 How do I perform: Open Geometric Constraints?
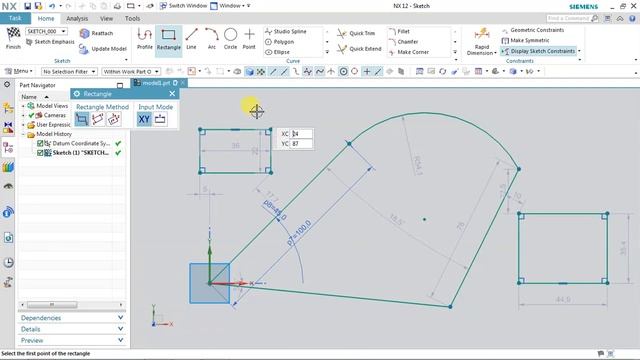point(533,30)
